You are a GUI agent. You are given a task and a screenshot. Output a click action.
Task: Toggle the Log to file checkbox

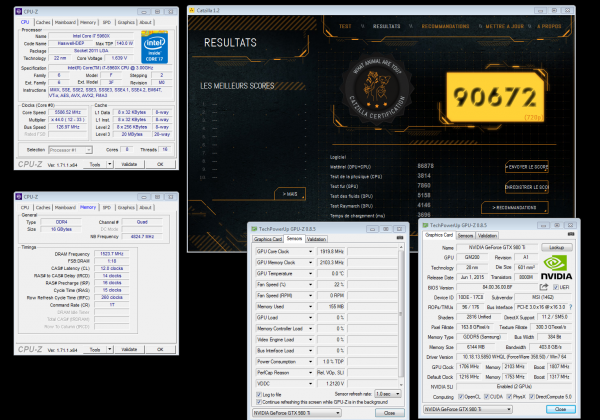click(259, 394)
